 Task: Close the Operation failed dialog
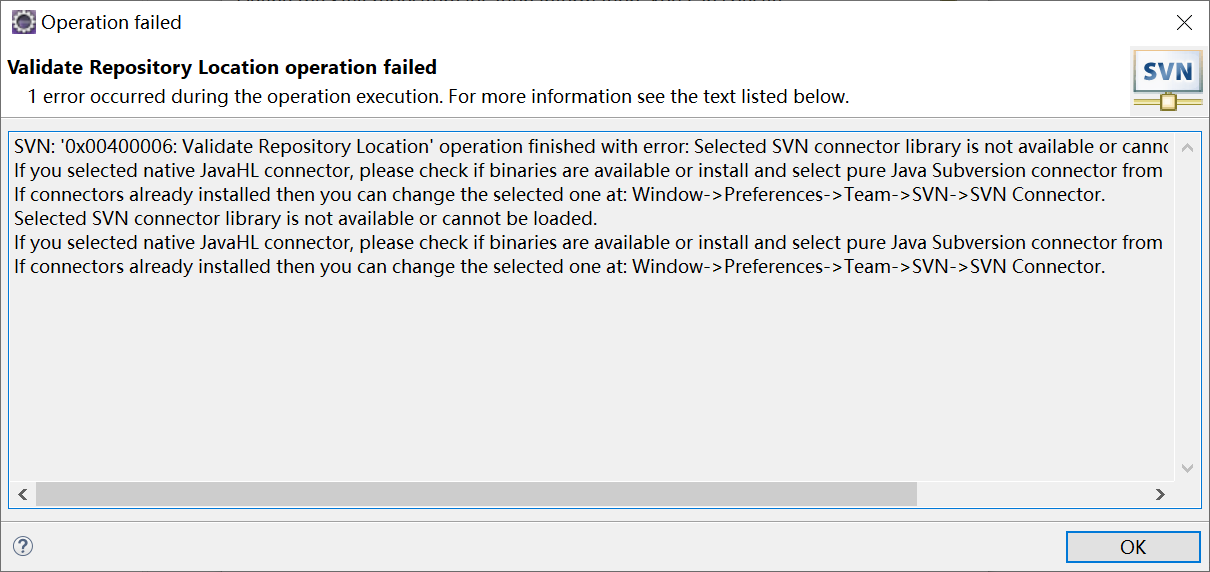(1184, 22)
